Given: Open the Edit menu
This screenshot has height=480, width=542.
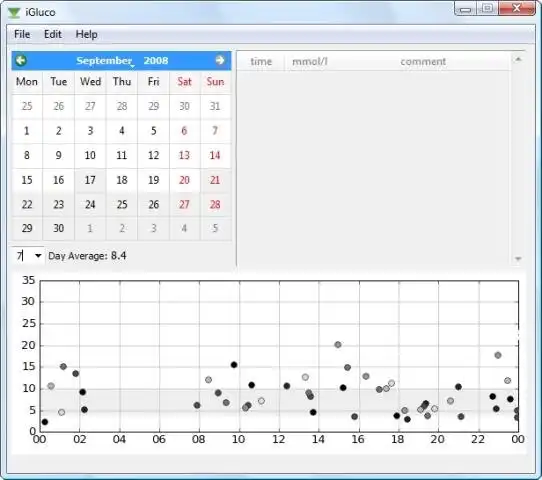Looking at the screenshot, I should pyautogui.click(x=53, y=34).
